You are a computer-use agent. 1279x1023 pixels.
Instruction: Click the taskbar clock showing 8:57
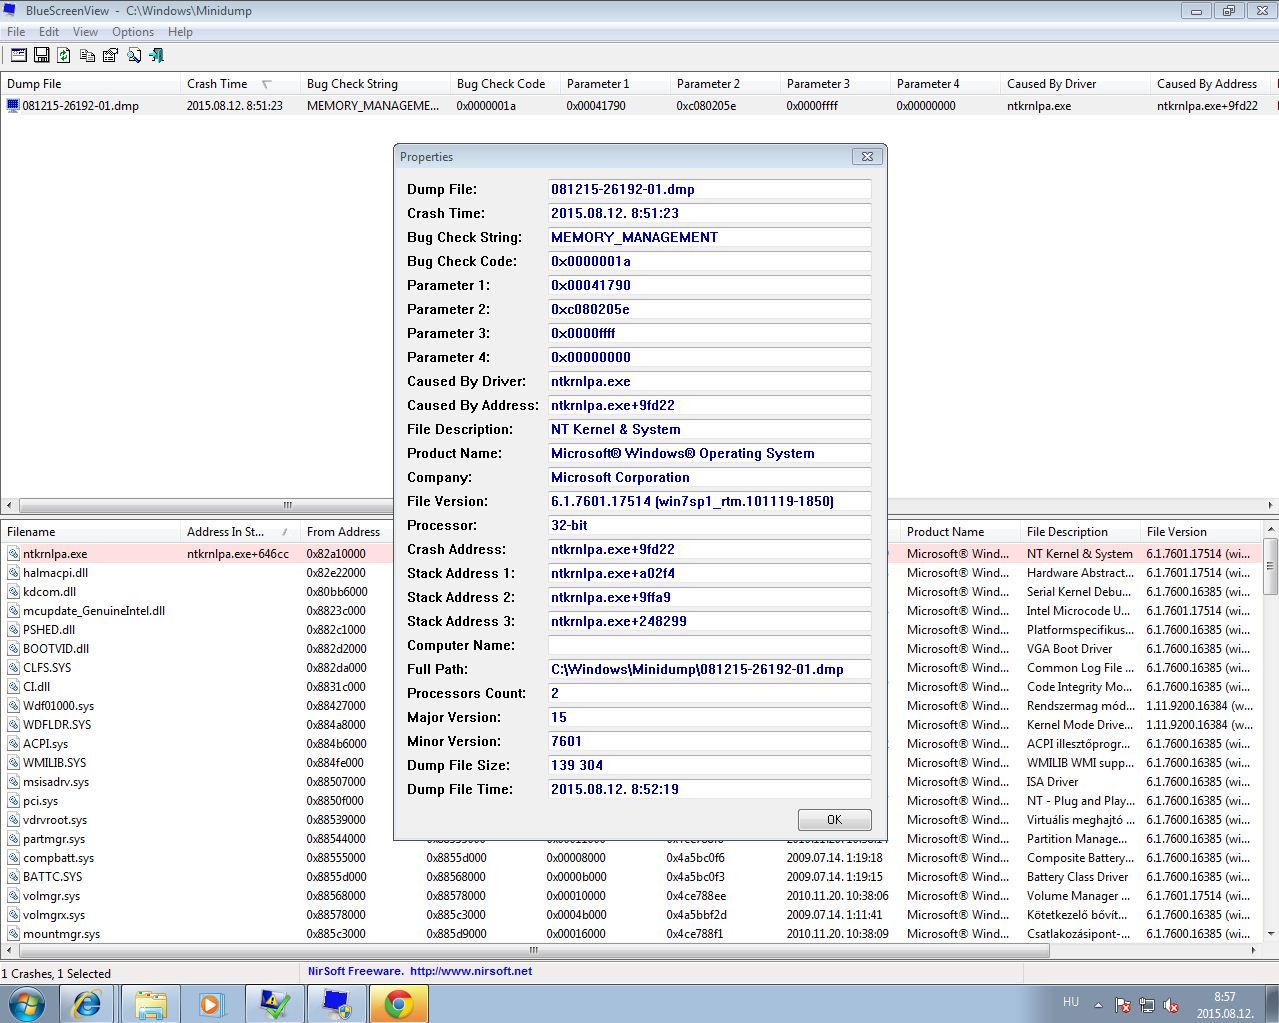tap(1225, 1004)
